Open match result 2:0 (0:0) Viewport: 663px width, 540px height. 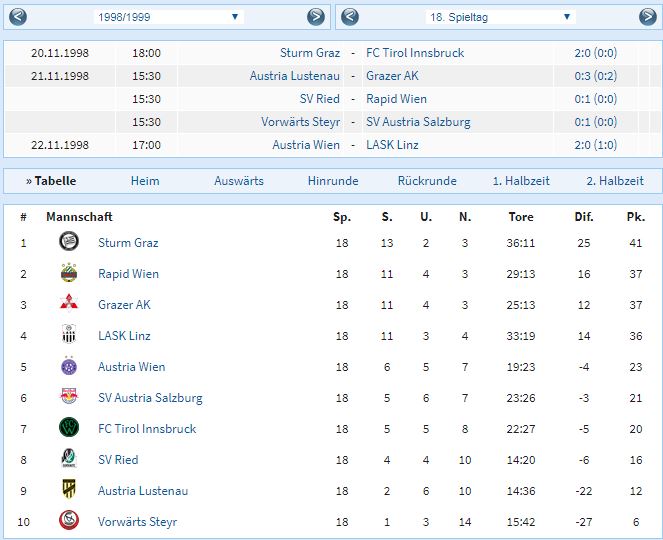(x=595, y=53)
